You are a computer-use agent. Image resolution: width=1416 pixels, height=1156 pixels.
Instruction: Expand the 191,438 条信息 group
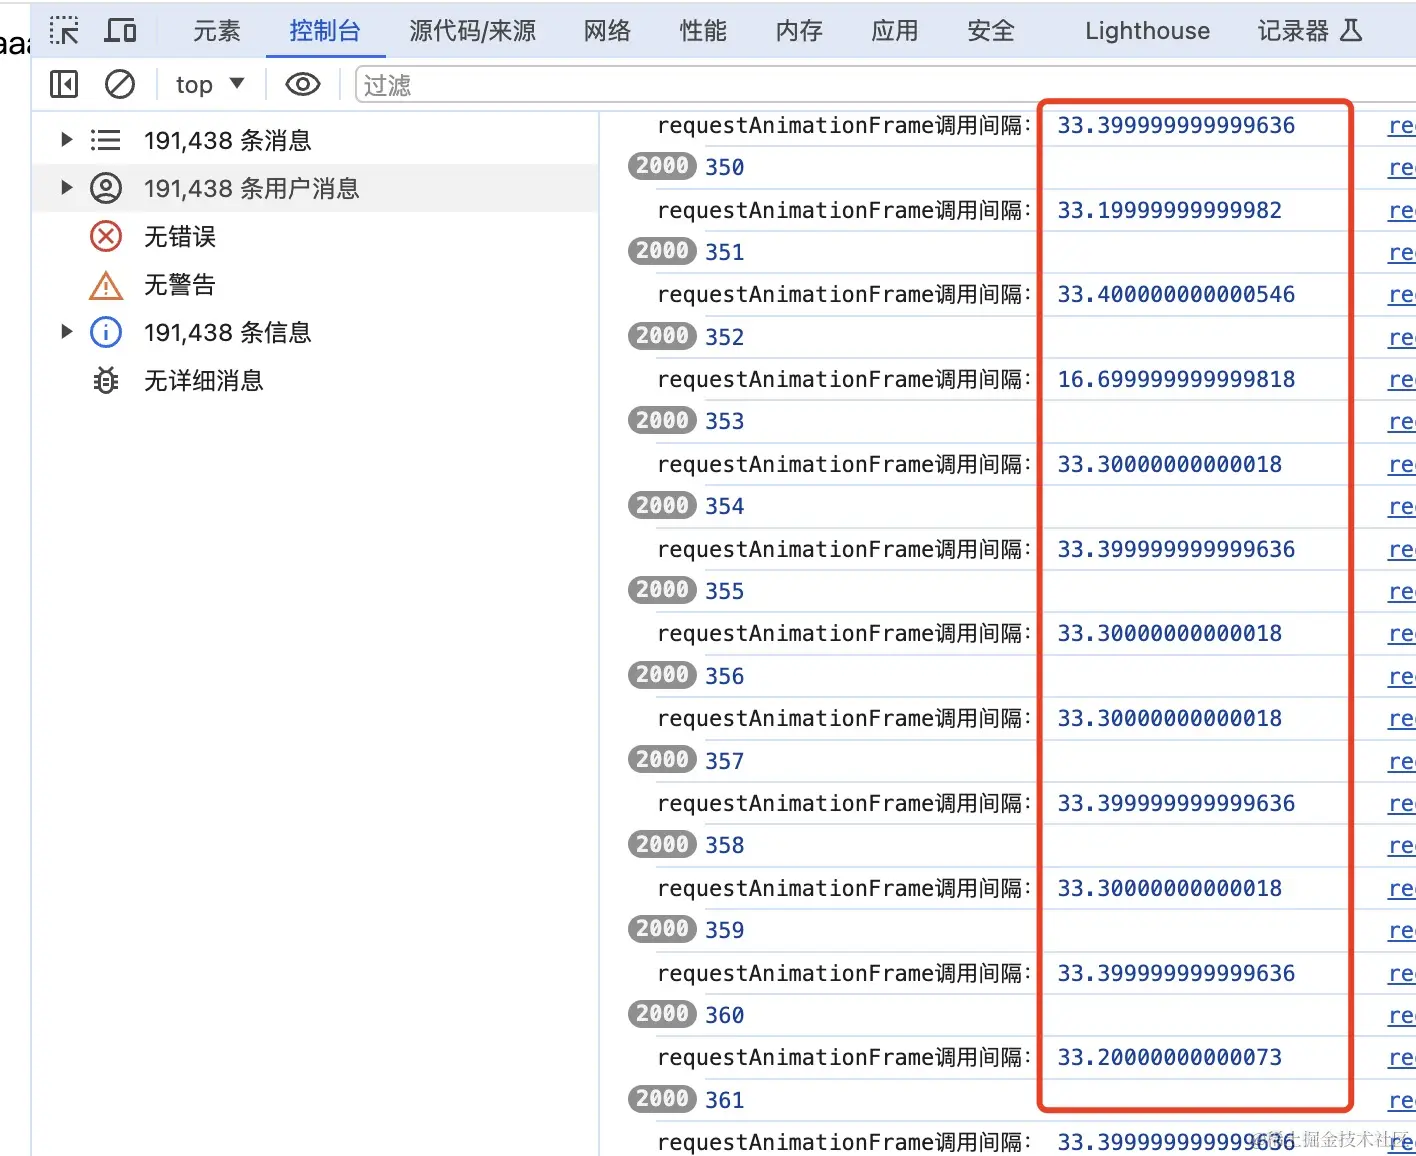pos(67,332)
